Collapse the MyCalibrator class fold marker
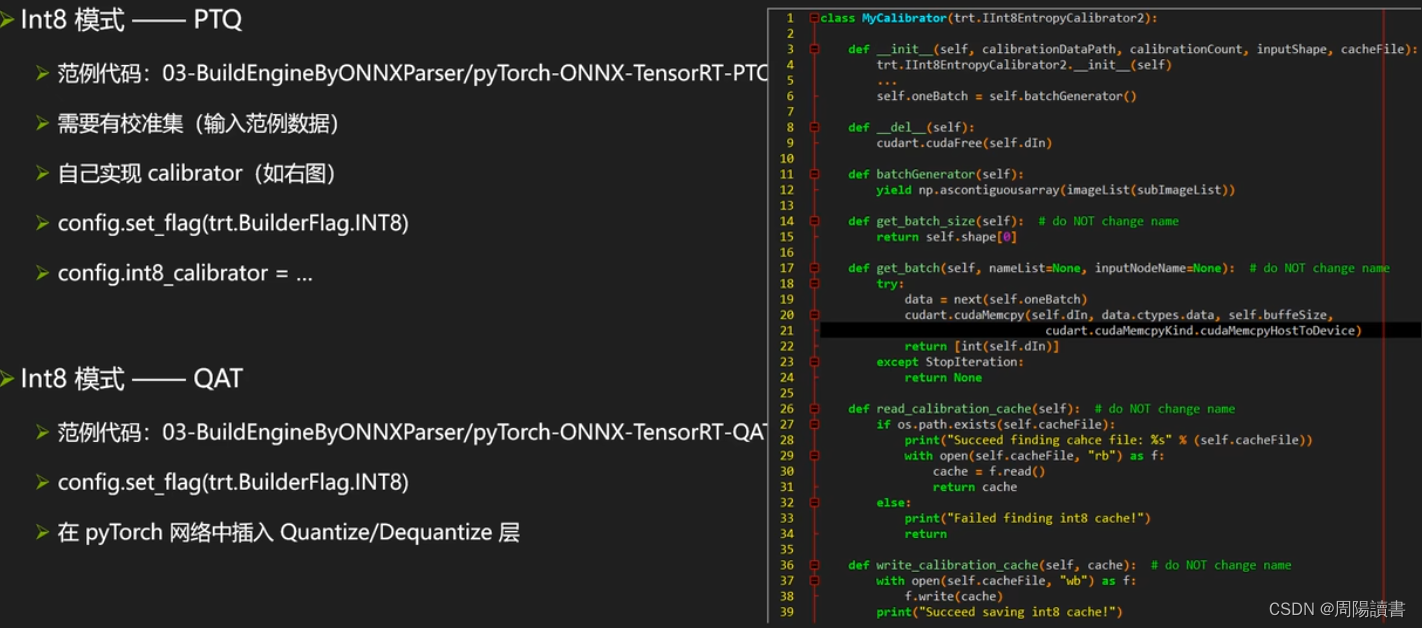 (814, 18)
